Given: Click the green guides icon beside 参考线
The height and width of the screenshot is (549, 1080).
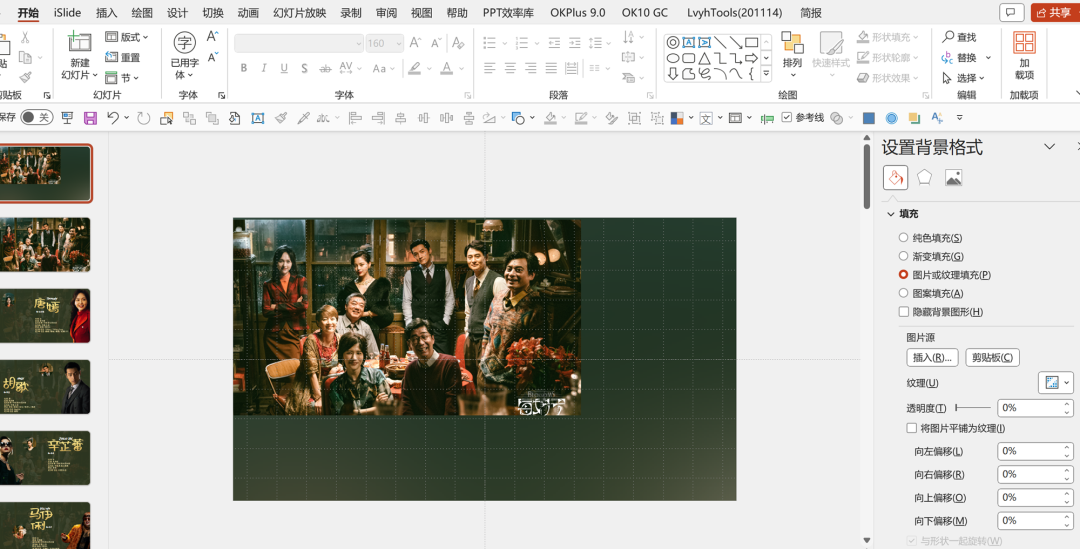Looking at the screenshot, I should click(767, 118).
